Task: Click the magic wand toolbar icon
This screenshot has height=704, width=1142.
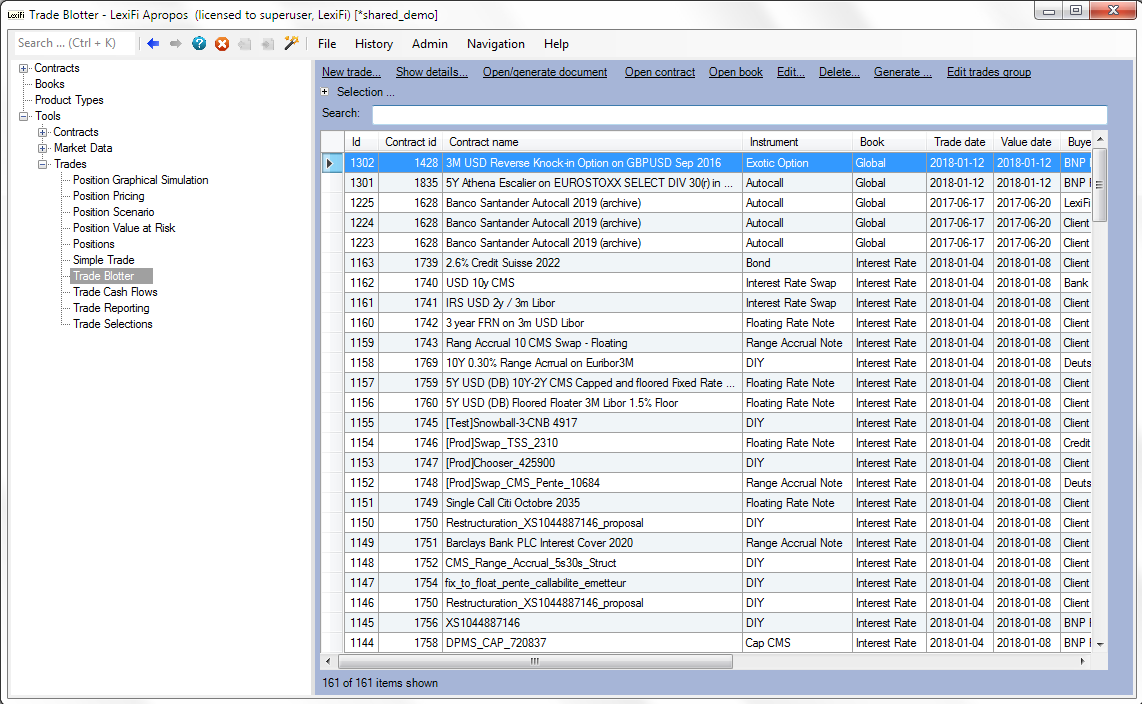Action: (x=291, y=44)
